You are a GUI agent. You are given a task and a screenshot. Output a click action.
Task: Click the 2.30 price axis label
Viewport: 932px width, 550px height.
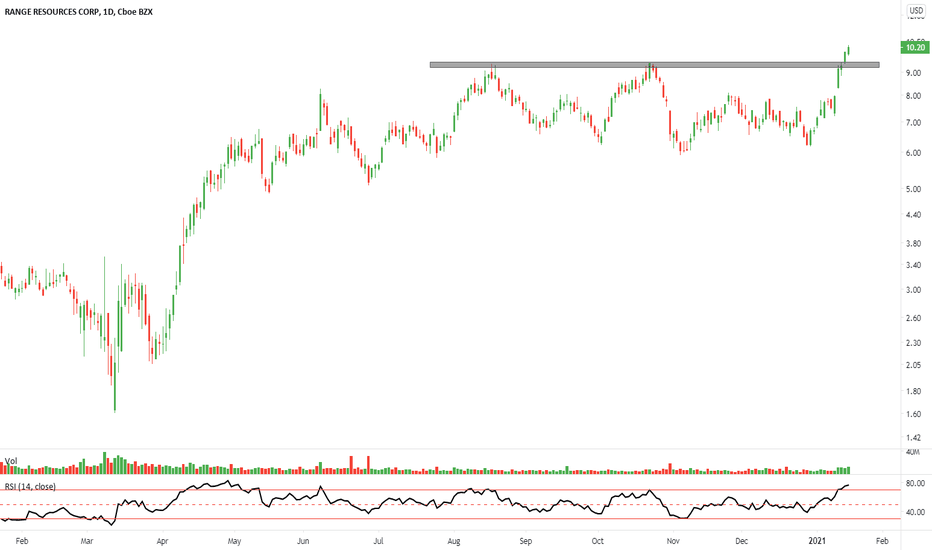[x=914, y=343]
